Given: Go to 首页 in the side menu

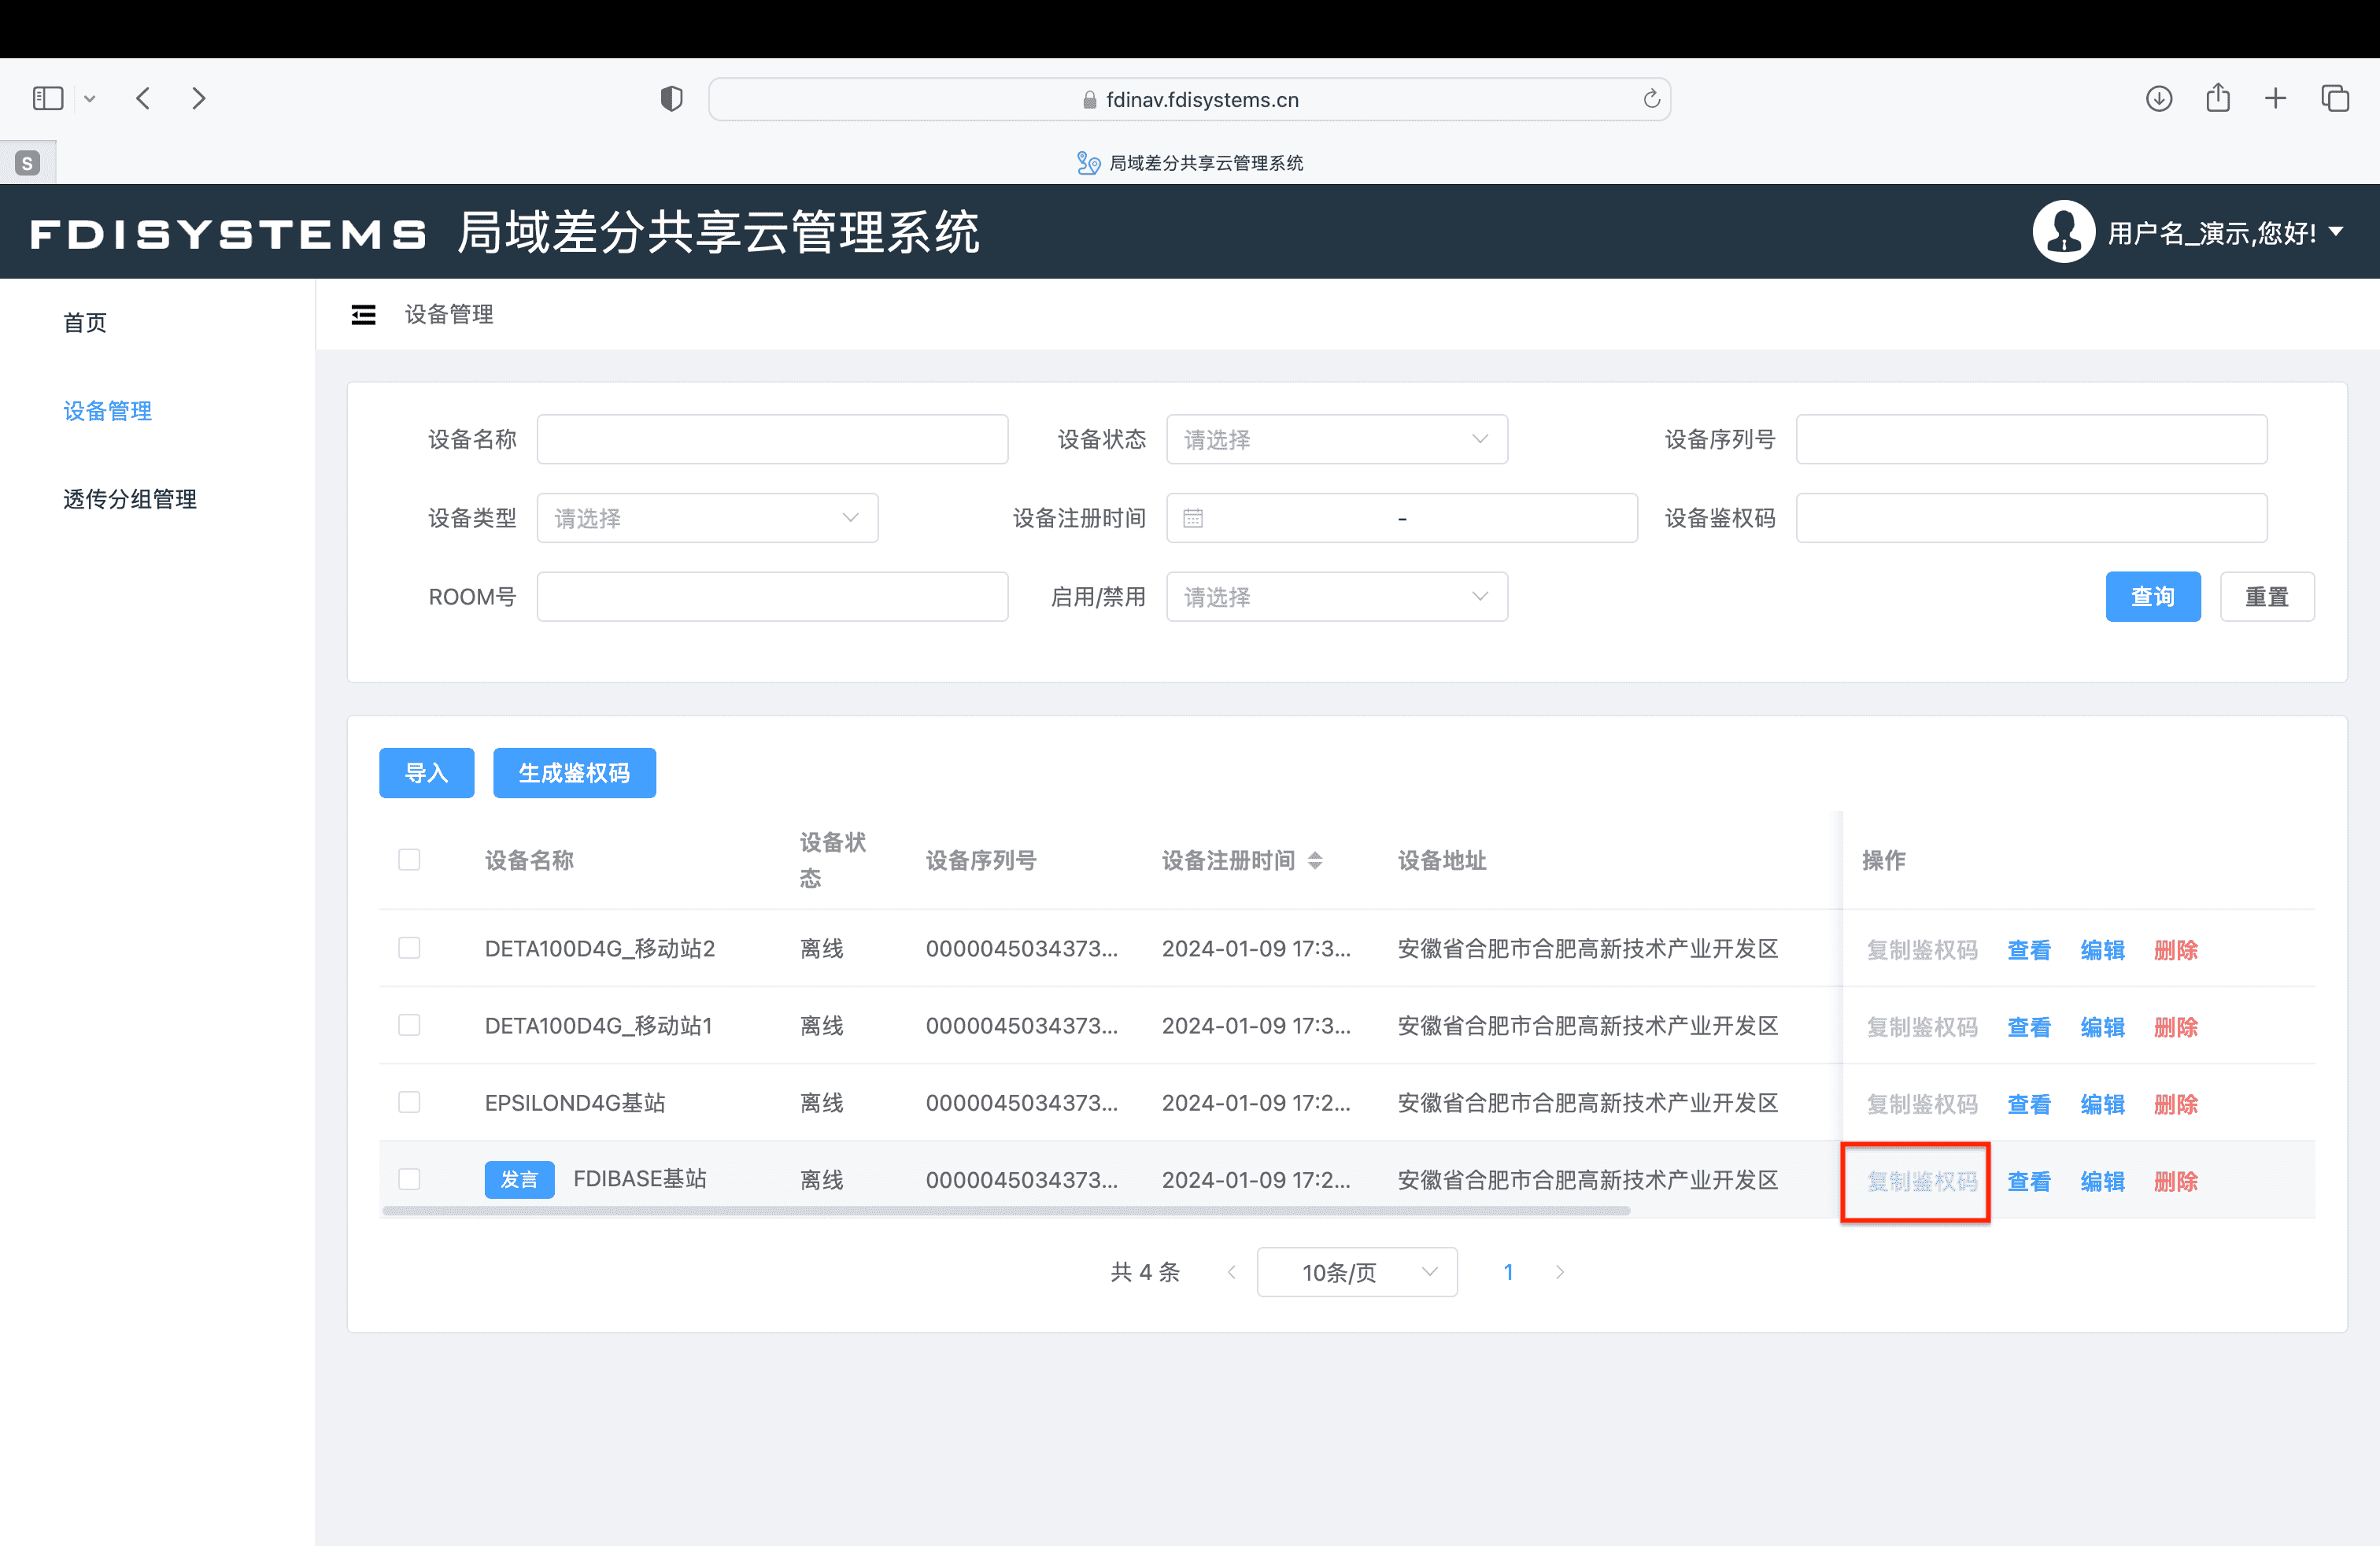Looking at the screenshot, I should (85, 322).
